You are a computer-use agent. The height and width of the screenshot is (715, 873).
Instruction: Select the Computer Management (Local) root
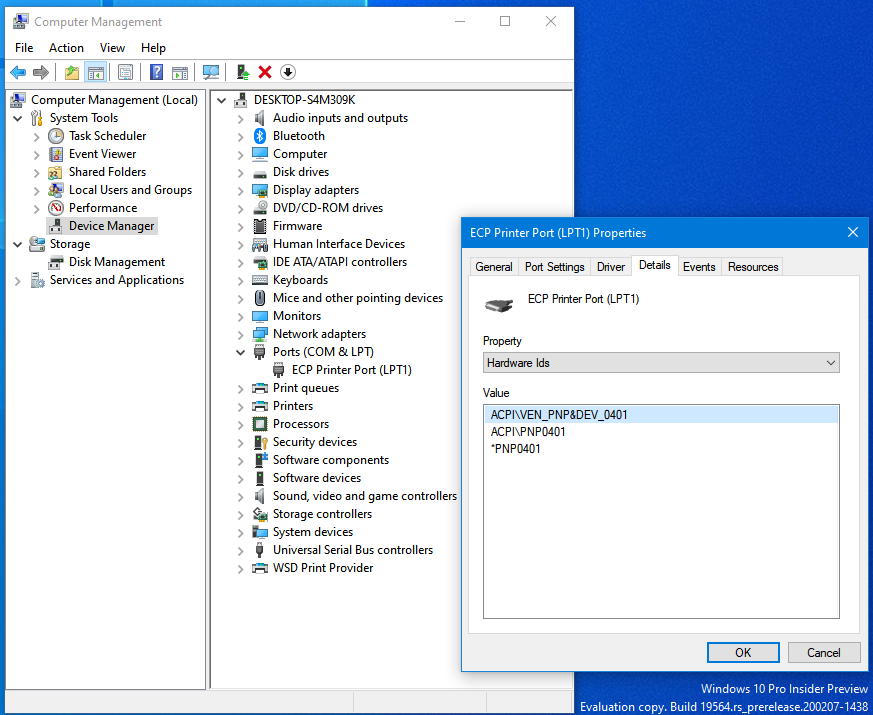pos(114,100)
